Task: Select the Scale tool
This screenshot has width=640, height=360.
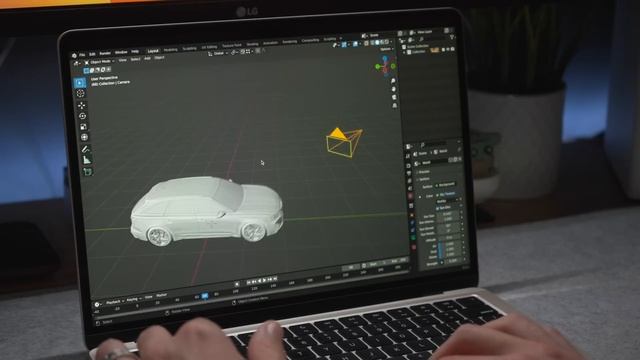Action: [x=83, y=127]
